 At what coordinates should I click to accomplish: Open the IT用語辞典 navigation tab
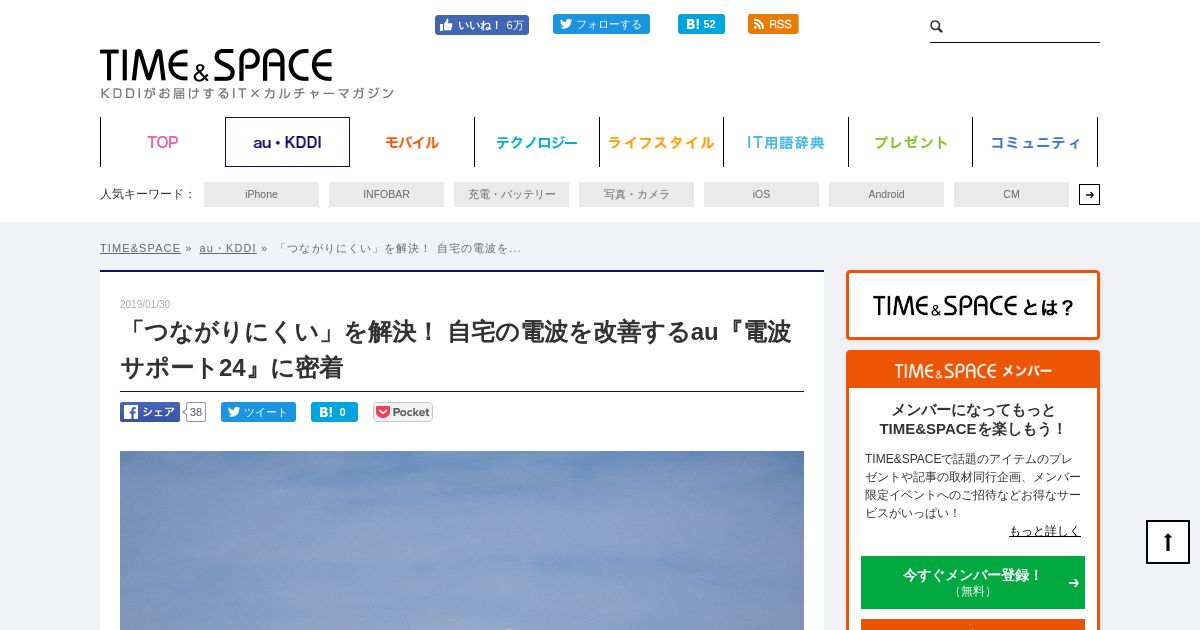tap(786, 142)
